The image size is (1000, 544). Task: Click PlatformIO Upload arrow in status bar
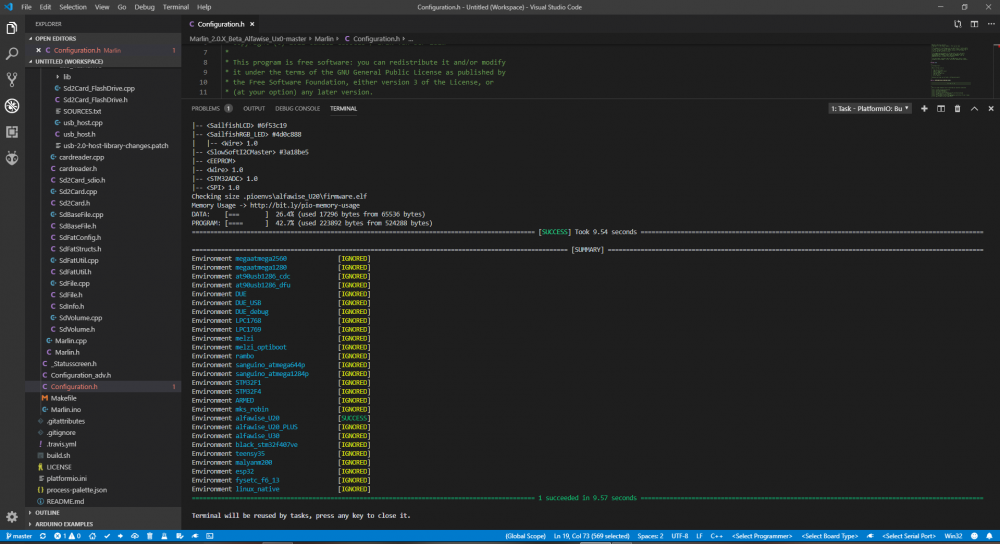(120, 536)
